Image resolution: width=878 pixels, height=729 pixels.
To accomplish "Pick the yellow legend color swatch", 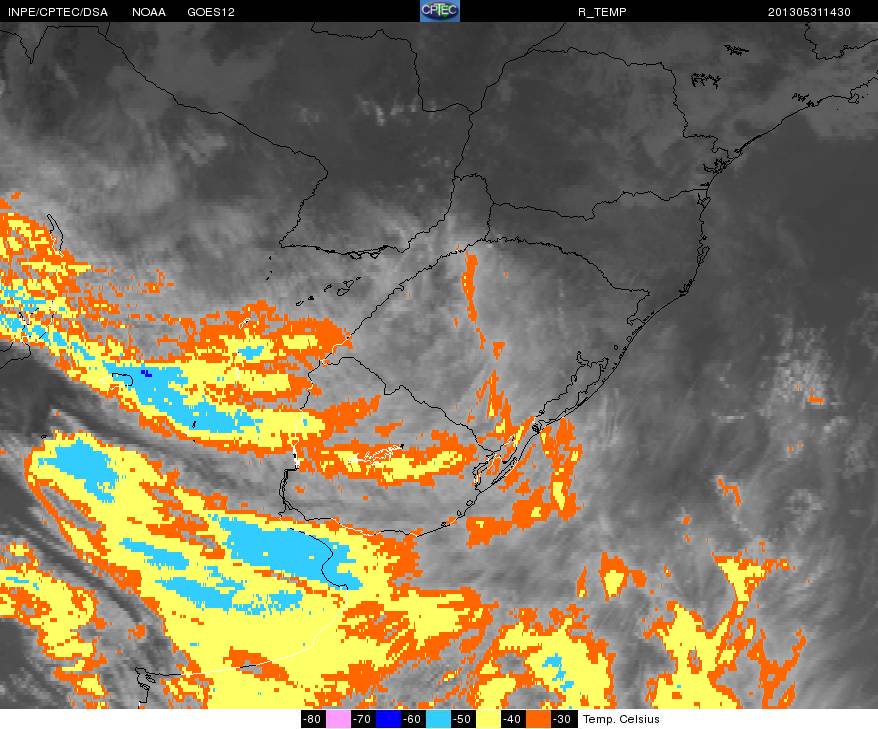I will [x=488, y=719].
